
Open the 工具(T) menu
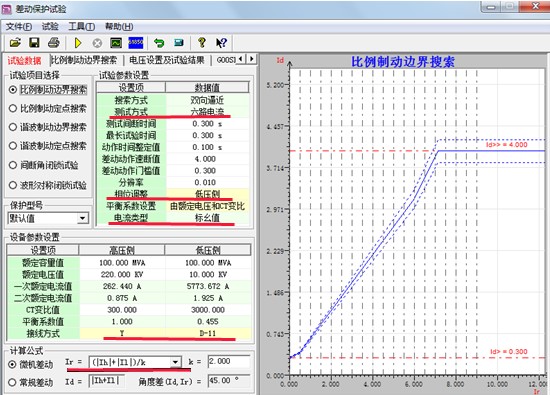coord(81,26)
